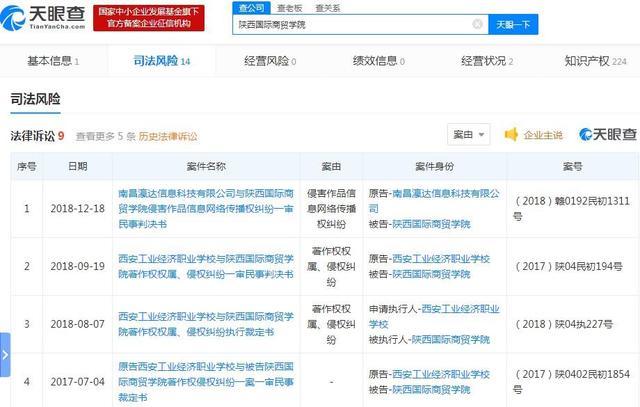Open plaintiff 西安工业经济职业学校 in row 2

click(441, 259)
